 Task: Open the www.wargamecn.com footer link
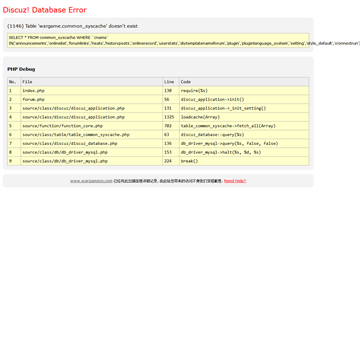(91, 181)
